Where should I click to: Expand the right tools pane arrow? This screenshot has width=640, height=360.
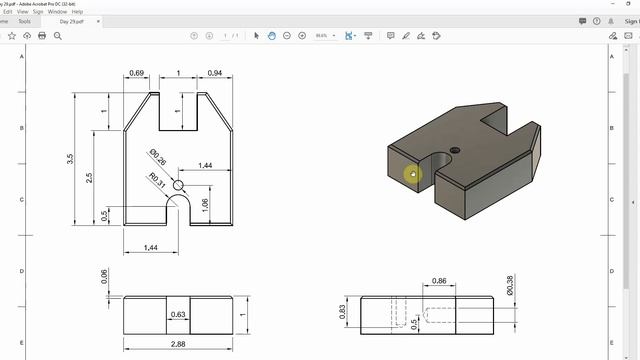[x=633, y=202]
